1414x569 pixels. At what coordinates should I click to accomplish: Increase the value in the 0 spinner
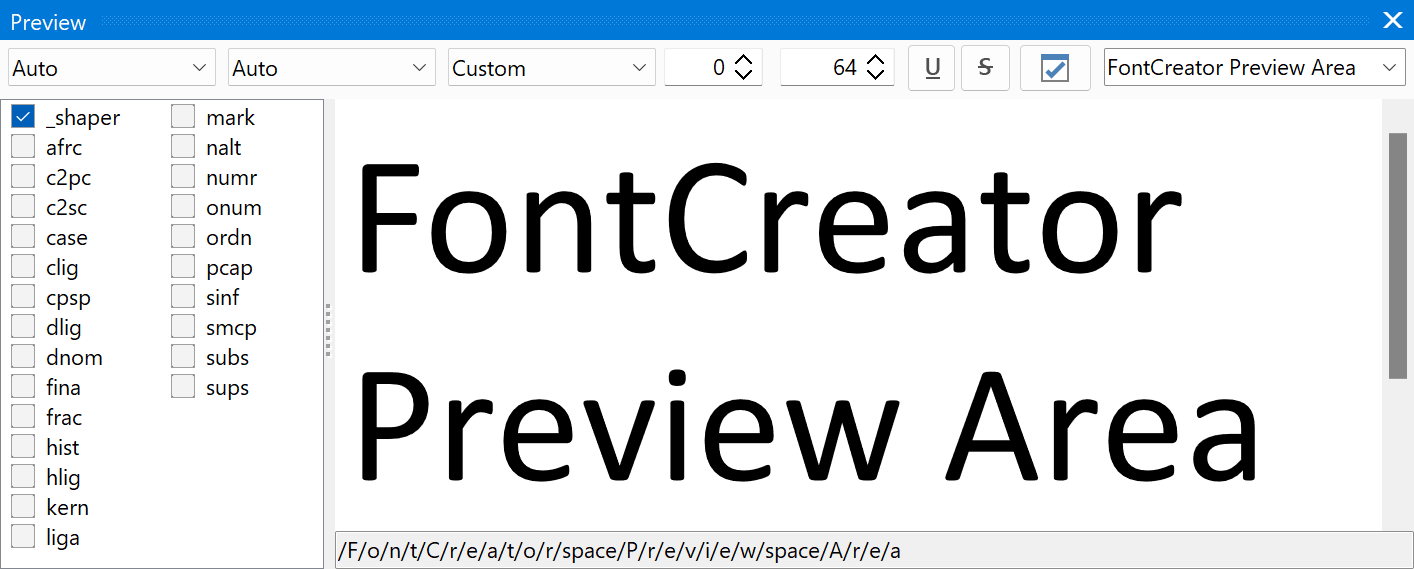[x=744, y=60]
